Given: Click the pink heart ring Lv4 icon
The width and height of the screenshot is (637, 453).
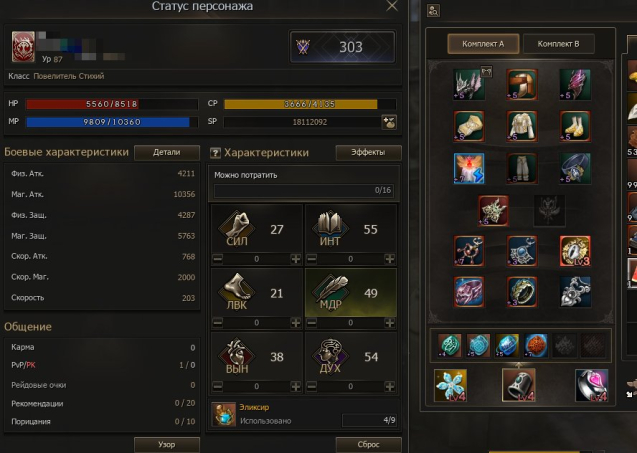Looking at the screenshot, I should pyautogui.click(x=592, y=385).
